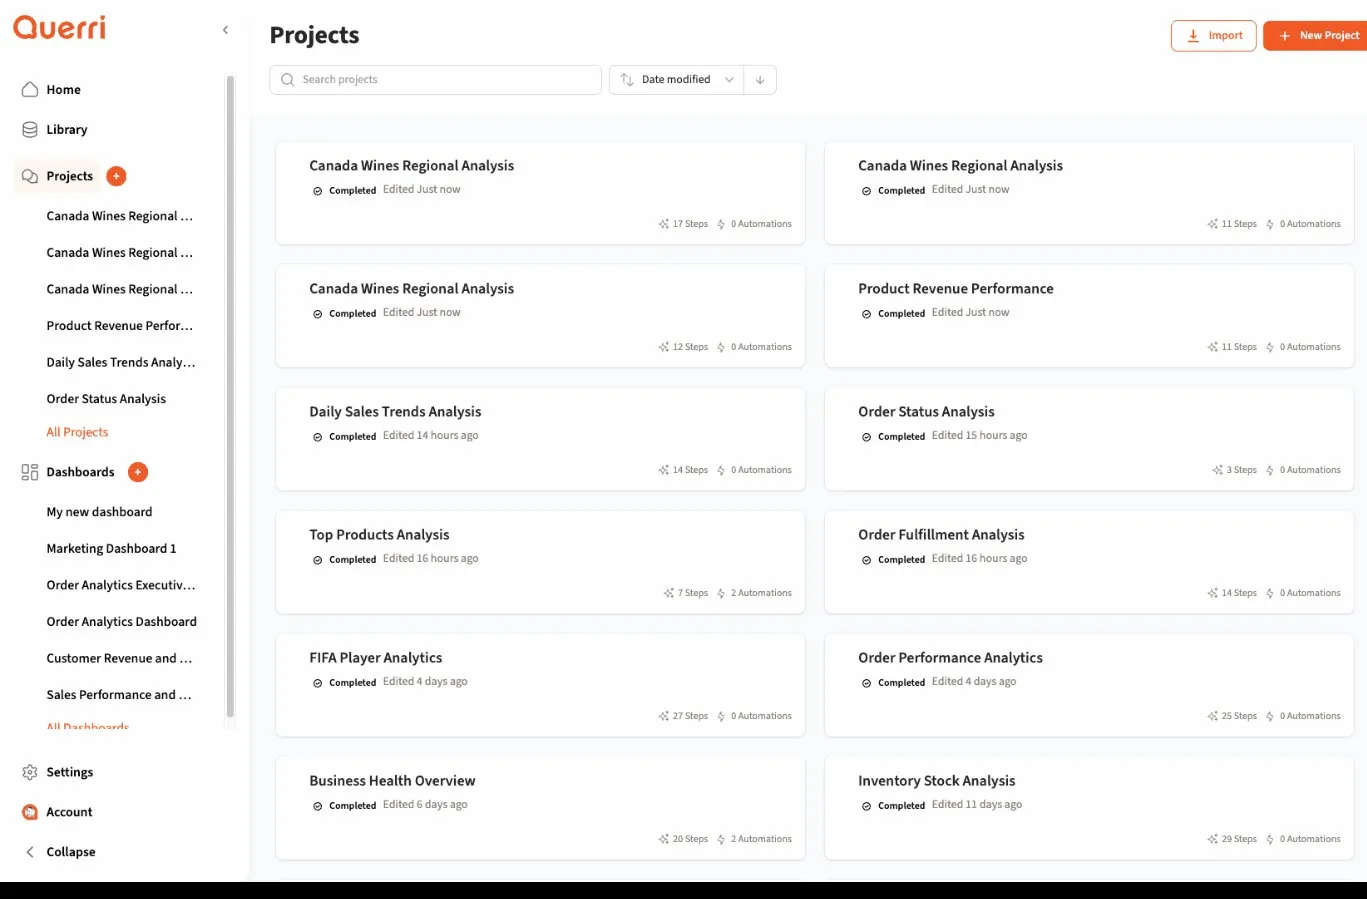Viewport: 1367px width, 899px height.
Task: Collapse the sidebar using the chevron at top
Action: point(225,30)
